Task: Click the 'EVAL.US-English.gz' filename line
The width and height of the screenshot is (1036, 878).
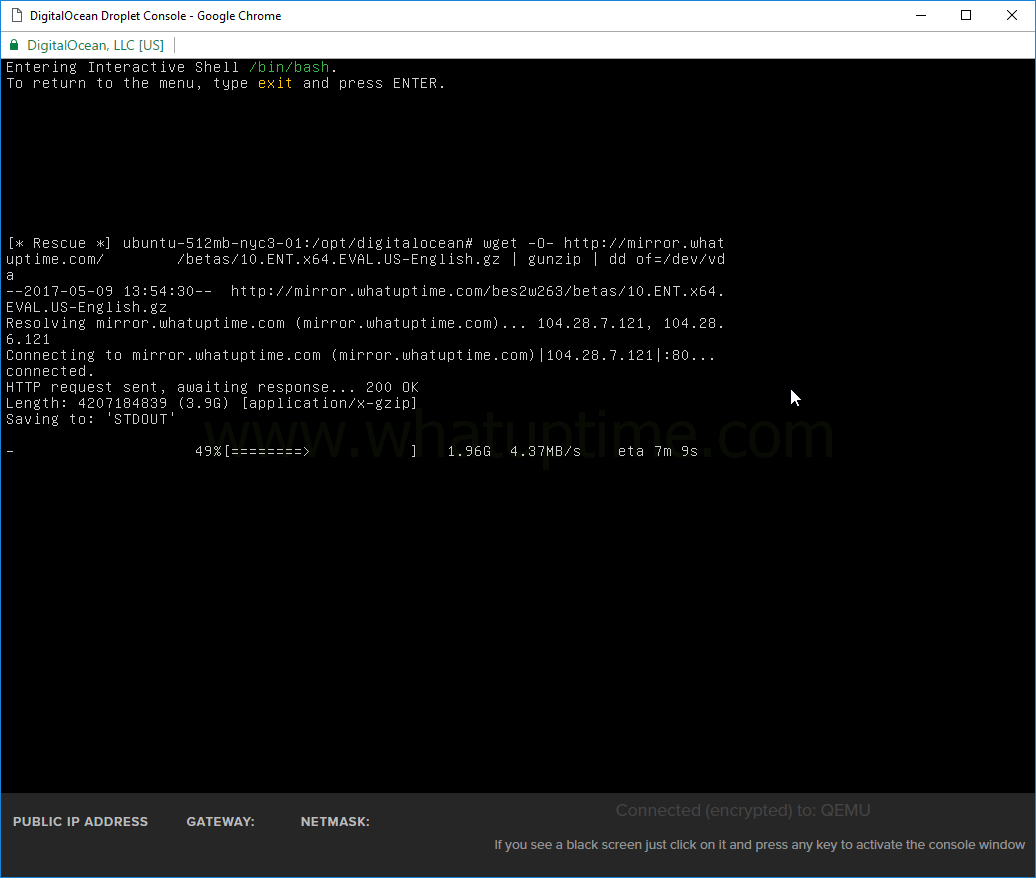Action: (87, 307)
